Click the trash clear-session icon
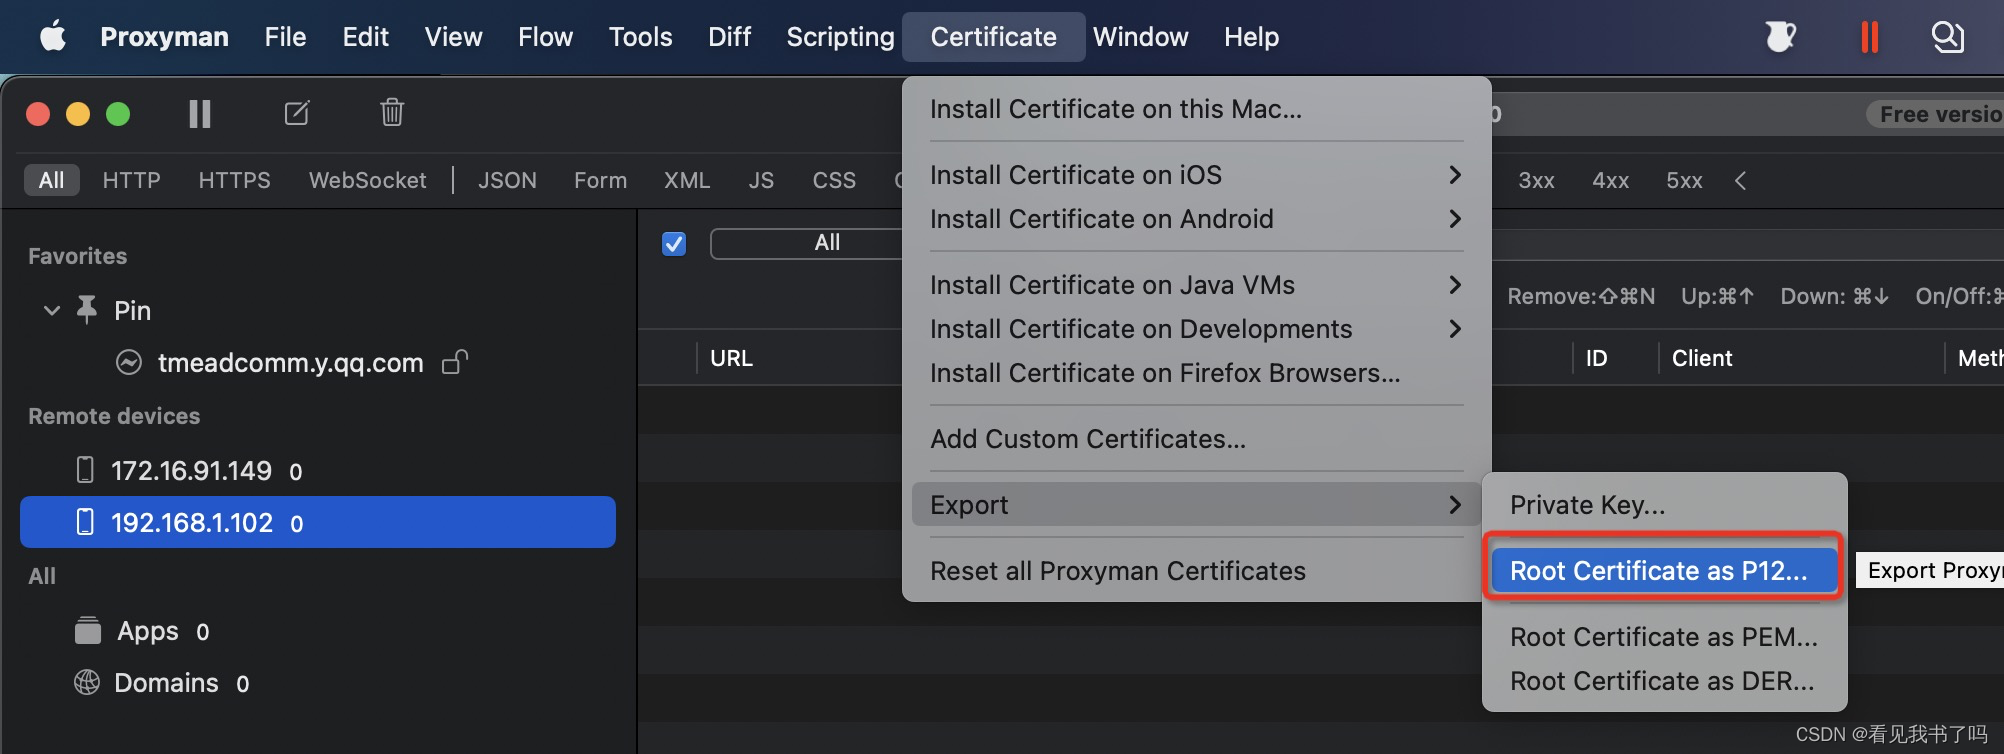The width and height of the screenshot is (2004, 754). tap(392, 112)
